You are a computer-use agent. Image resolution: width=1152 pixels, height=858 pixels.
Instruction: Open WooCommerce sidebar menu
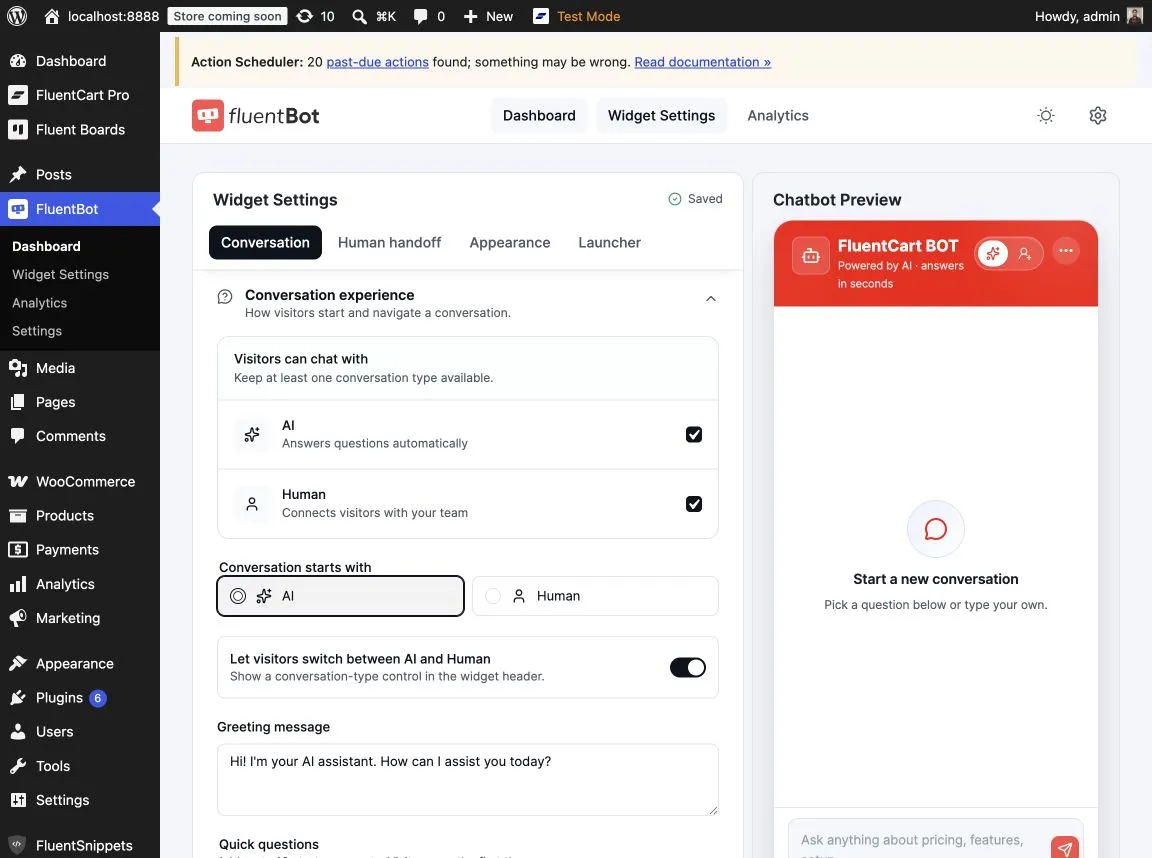pos(85,481)
